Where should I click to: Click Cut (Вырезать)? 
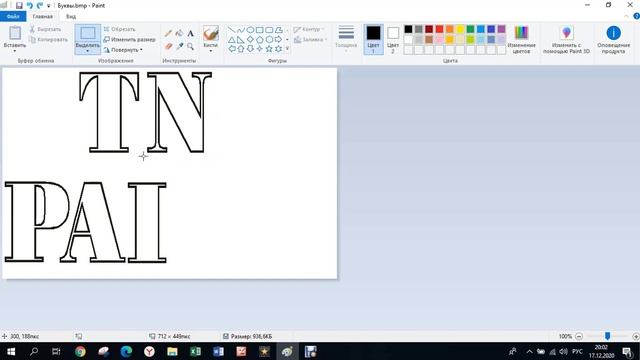(x=45, y=29)
